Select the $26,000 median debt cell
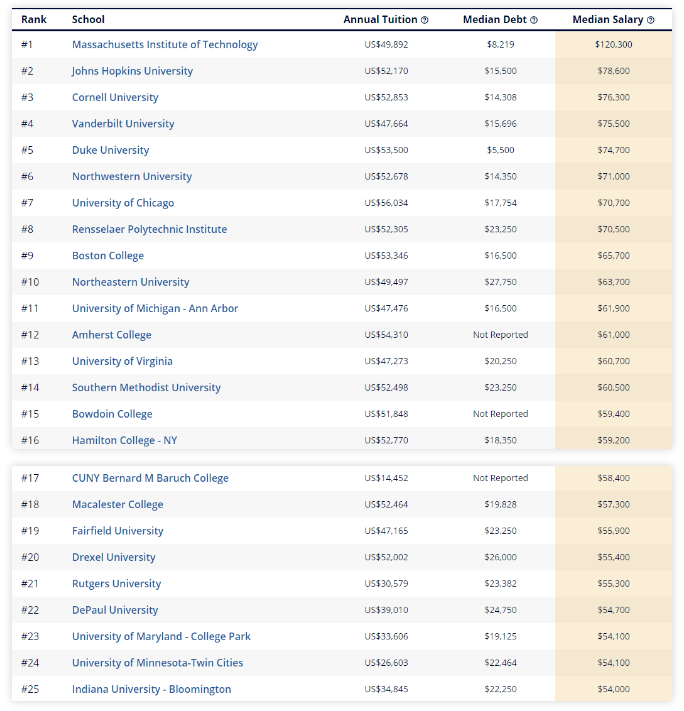Image resolution: width=684 pixels, height=711 pixels. pos(500,557)
